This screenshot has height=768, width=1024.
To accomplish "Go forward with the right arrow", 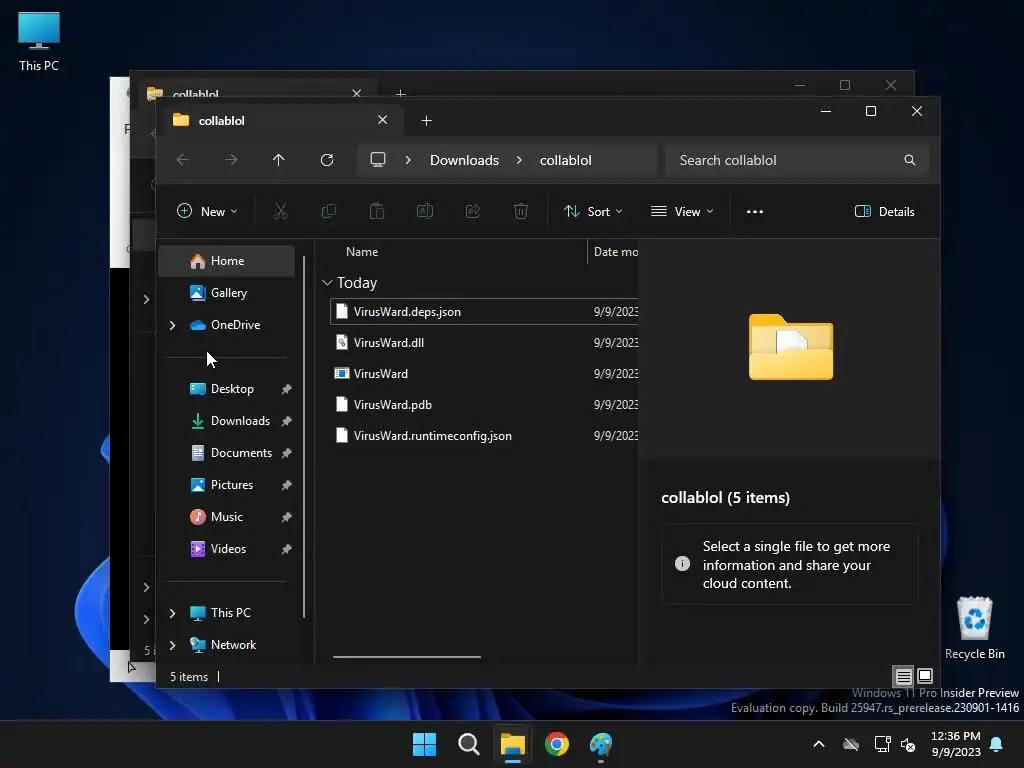I will (231, 160).
